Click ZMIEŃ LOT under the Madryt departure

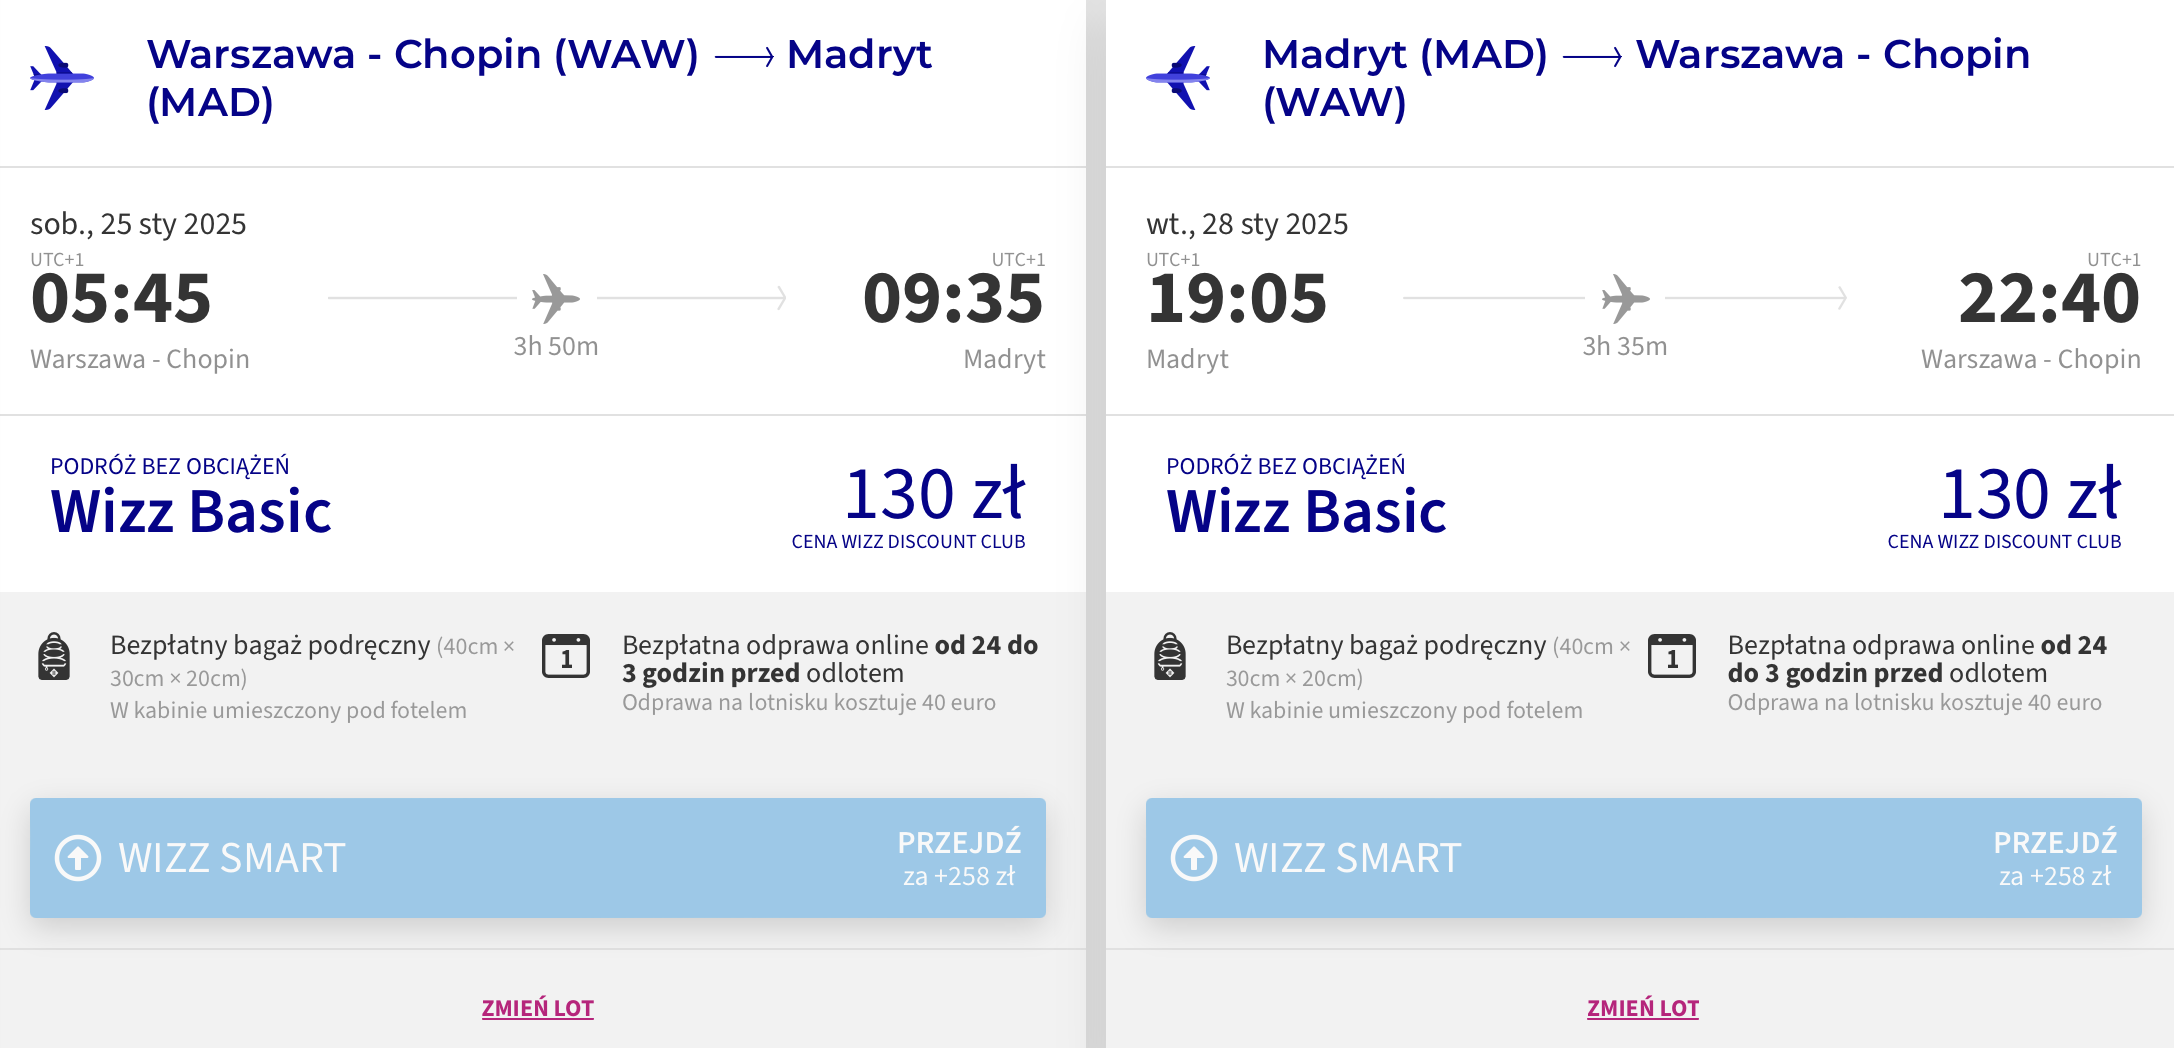(x=1643, y=1008)
